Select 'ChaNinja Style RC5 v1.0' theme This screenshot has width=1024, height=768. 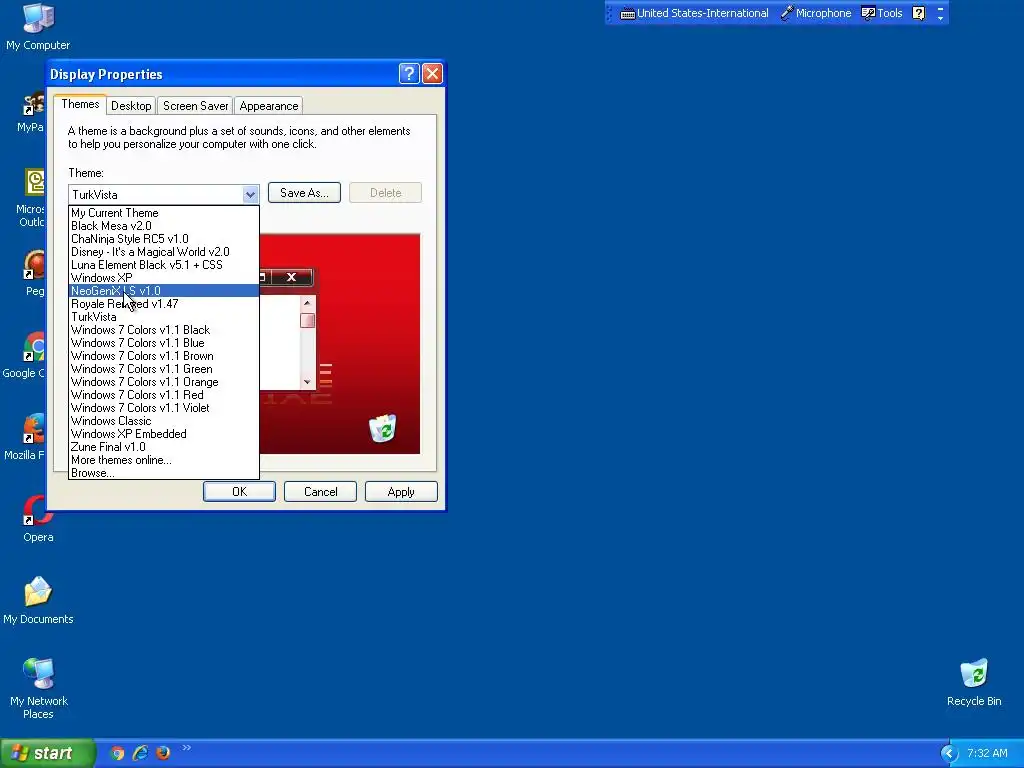[164, 239]
